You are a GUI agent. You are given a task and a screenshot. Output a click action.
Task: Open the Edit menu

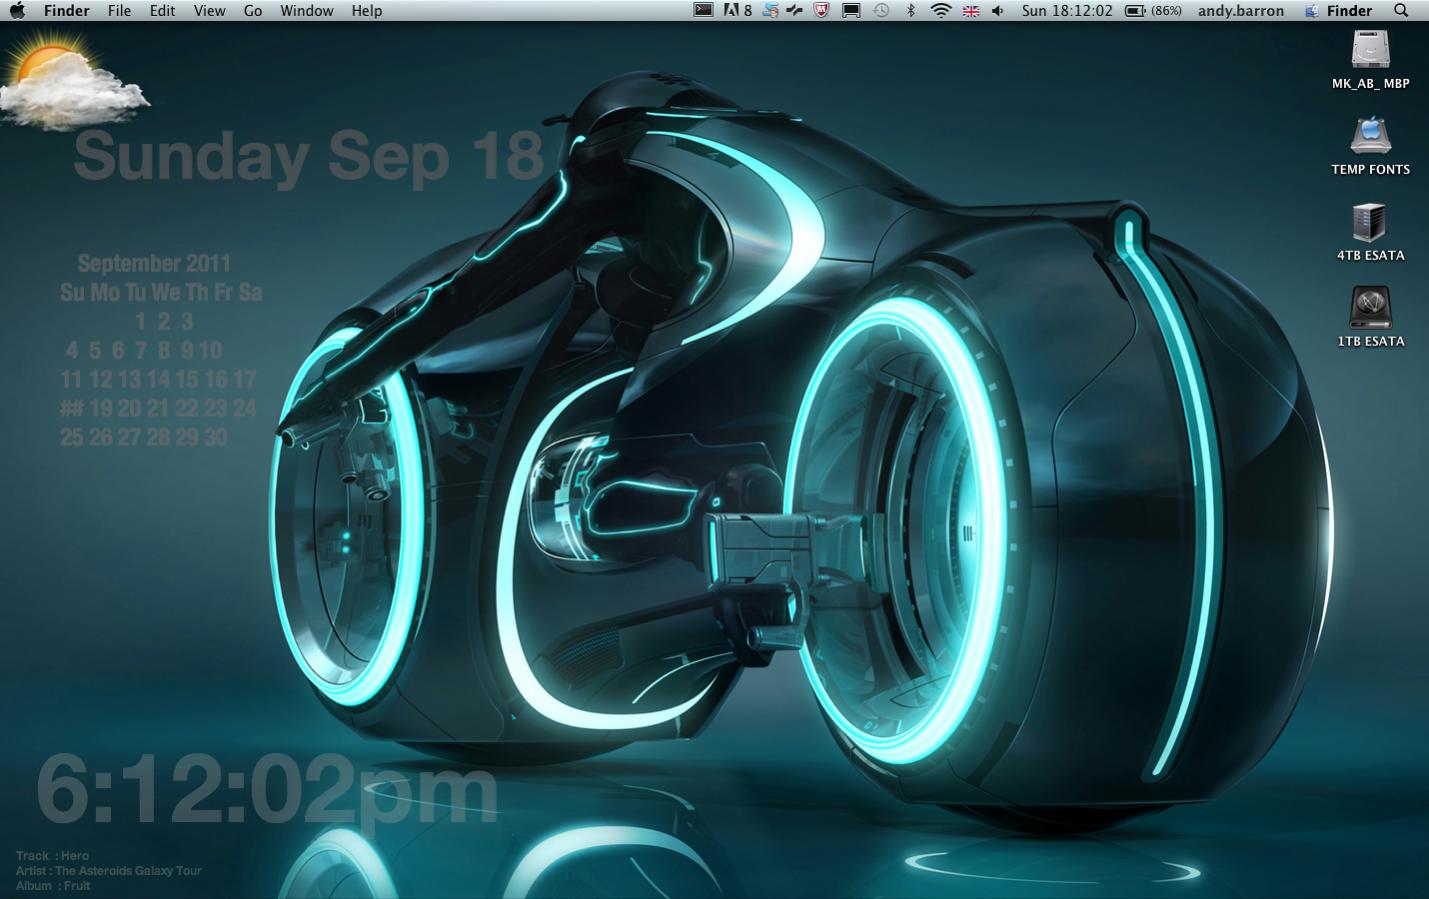(x=162, y=10)
